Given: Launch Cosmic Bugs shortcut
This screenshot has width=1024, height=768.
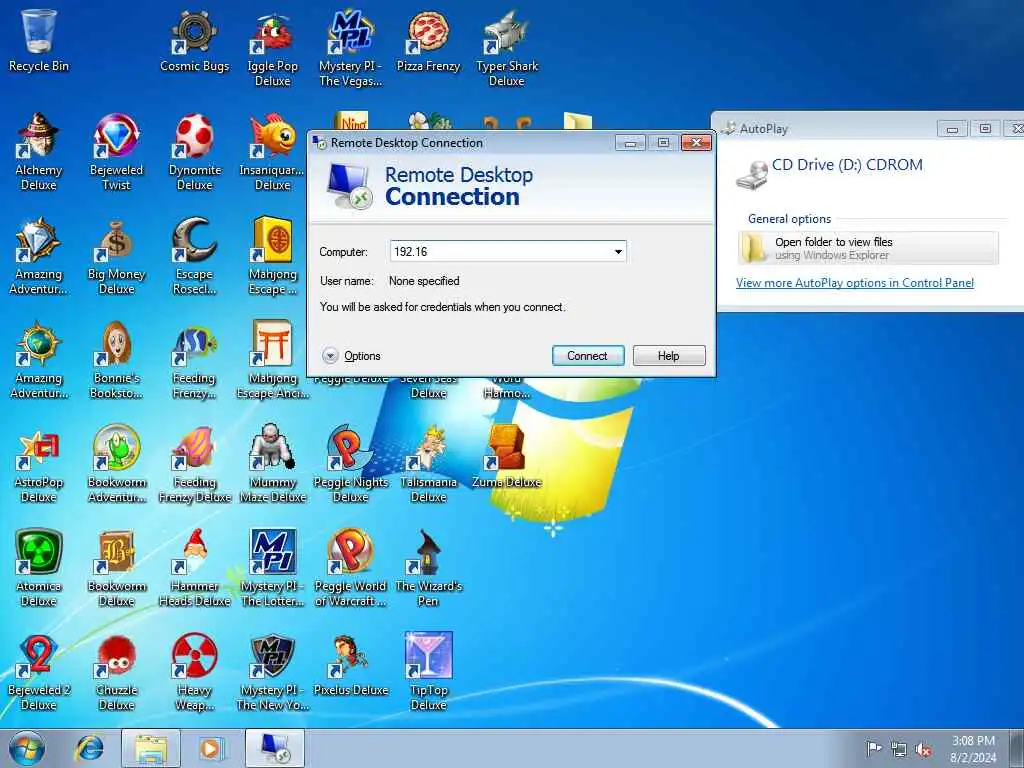Looking at the screenshot, I should click(194, 40).
